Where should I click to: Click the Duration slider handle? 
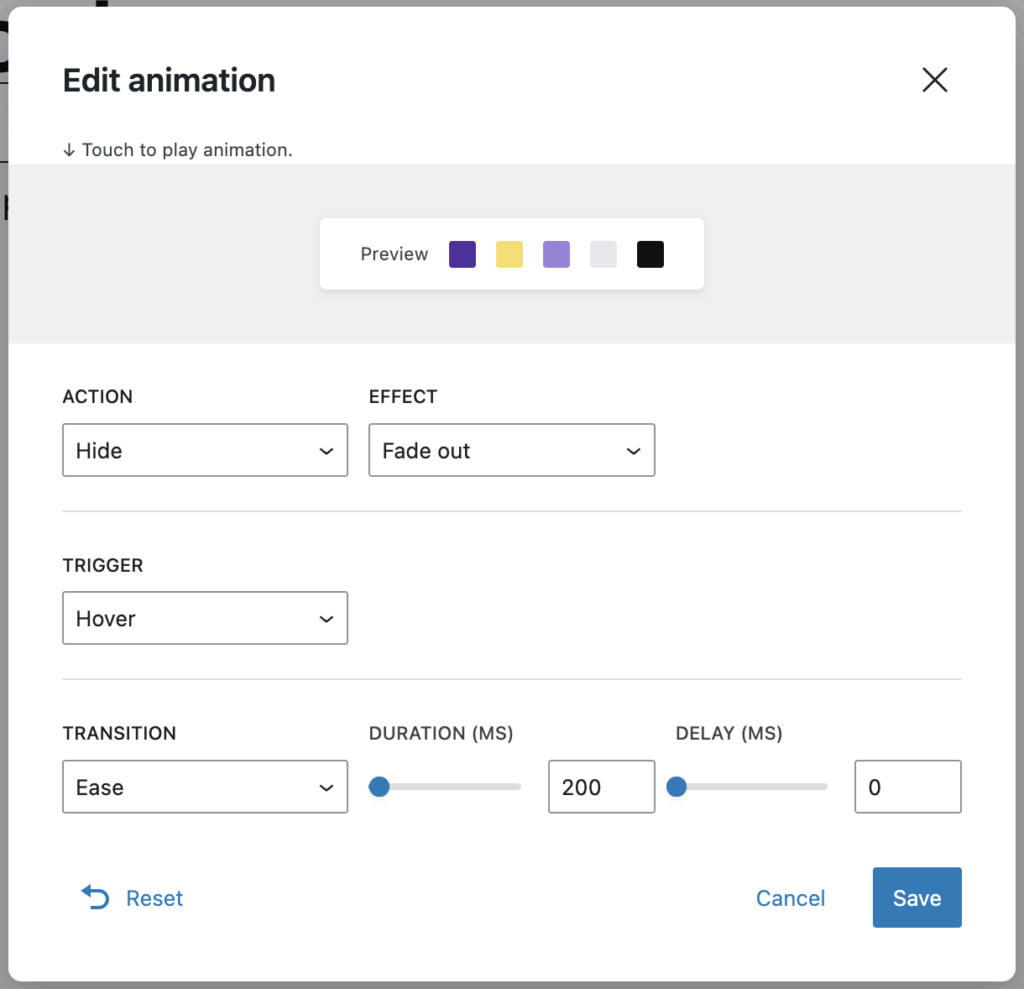pyautogui.click(x=379, y=786)
